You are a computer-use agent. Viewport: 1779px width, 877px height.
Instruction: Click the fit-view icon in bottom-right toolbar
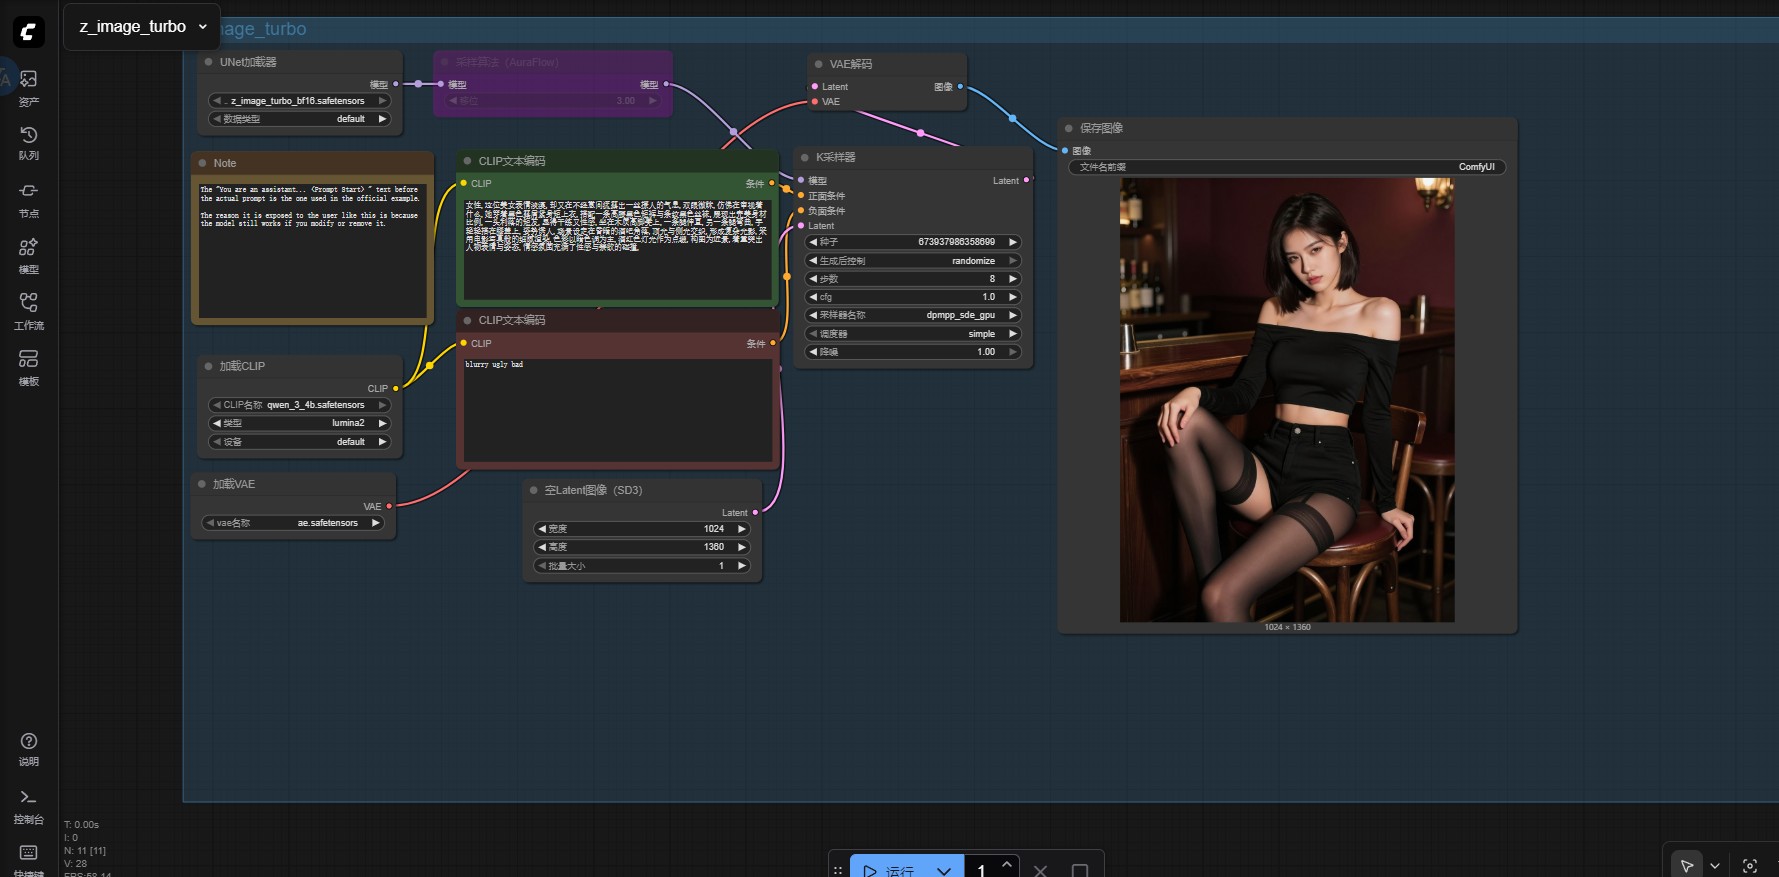pyautogui.click(x=1750, y=866)
